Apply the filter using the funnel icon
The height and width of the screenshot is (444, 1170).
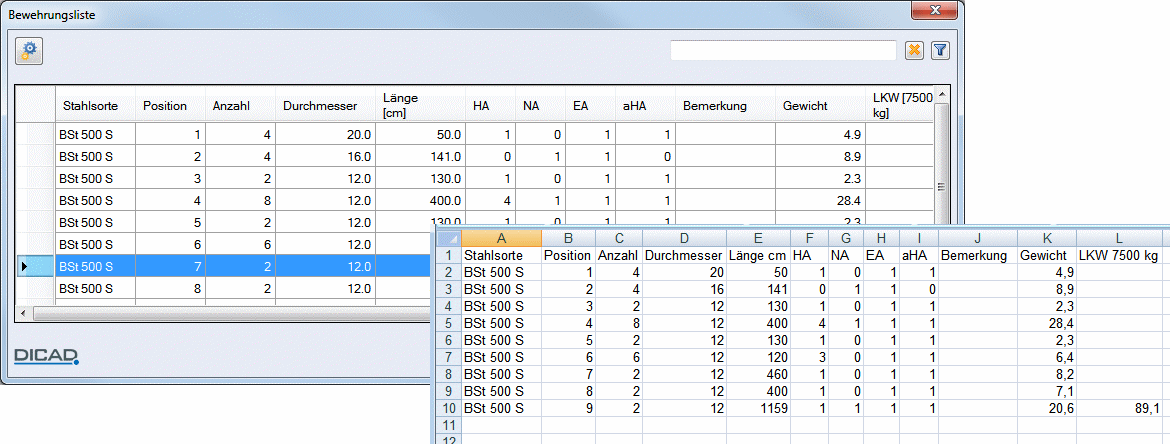pos(940,51)
